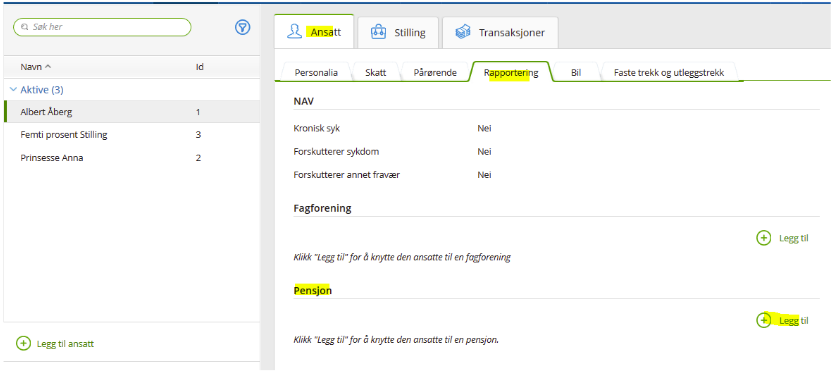This screenshot has height=373, width=834.
Task: Click the person icon on Ansatt tab
Action: pyautogui.click(x=294, y=32)
